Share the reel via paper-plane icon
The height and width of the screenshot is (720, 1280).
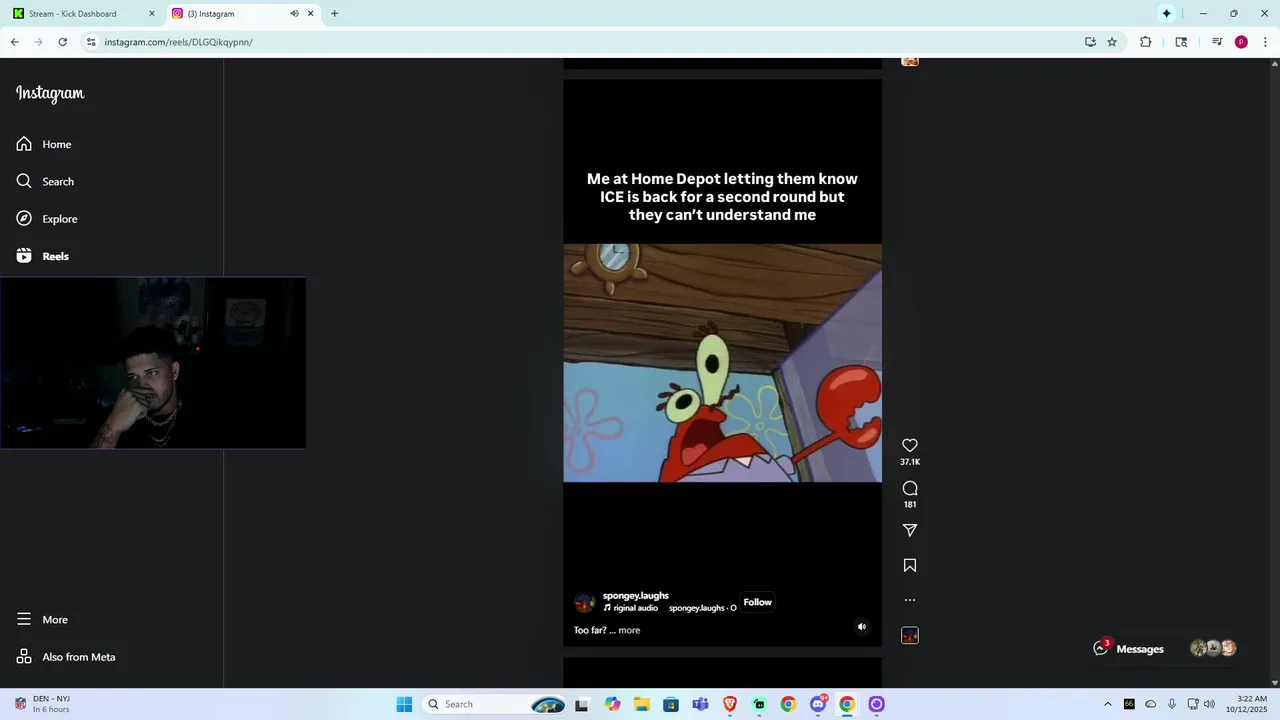tap(910, 530)
